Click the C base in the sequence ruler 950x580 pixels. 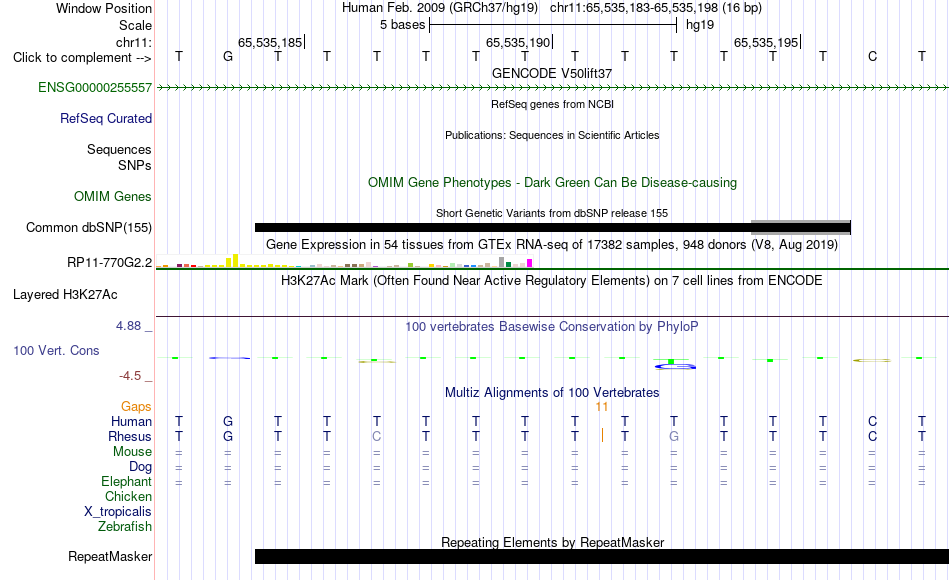(872, 57)
